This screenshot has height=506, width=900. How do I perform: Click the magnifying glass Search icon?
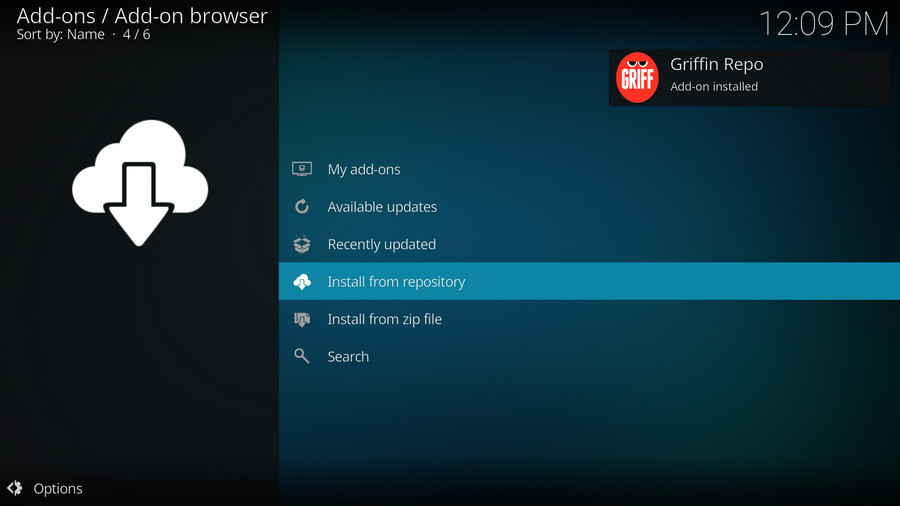(x=302, y=356)
